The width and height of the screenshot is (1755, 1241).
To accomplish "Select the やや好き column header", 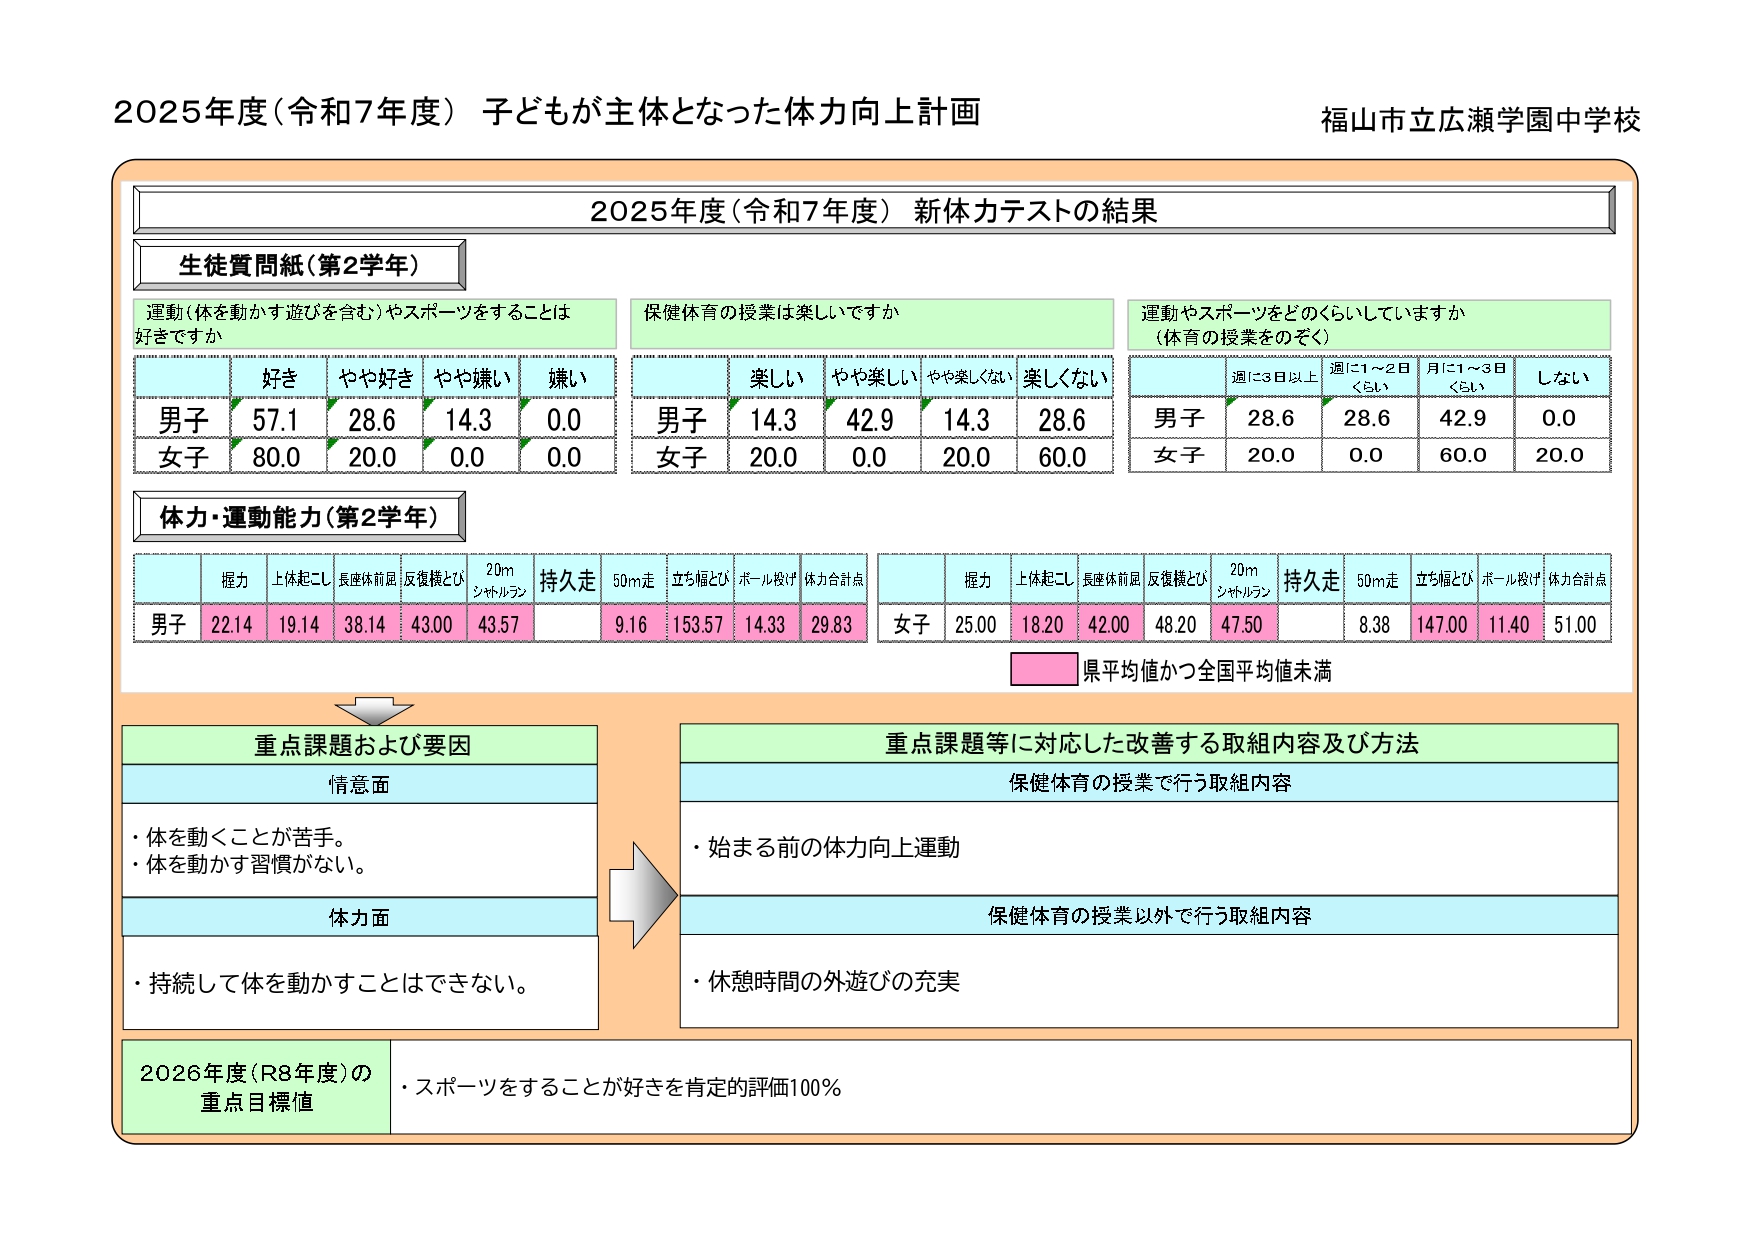I will (375, 378).
